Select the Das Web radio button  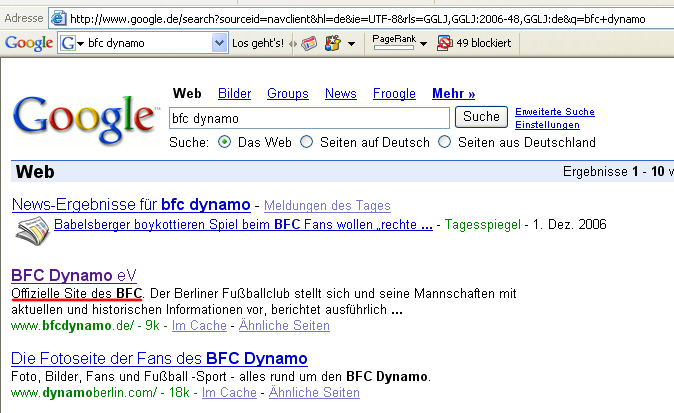[x=224, y=142]
